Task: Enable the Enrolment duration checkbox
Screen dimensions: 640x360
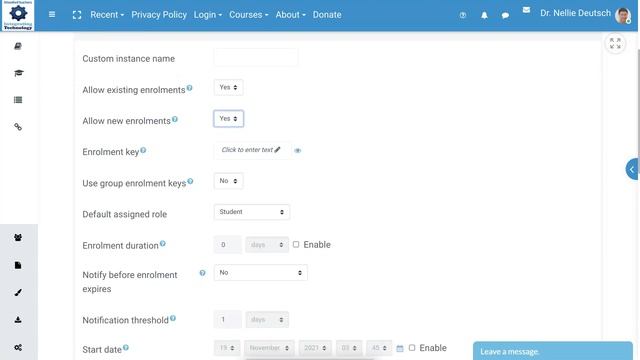Action: point(296,244)
